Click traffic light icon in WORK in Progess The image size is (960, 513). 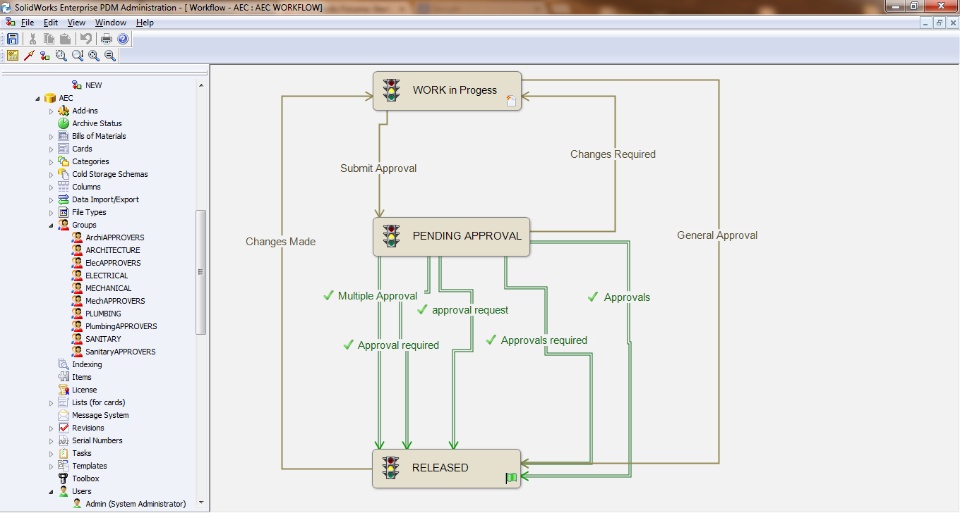391,91
